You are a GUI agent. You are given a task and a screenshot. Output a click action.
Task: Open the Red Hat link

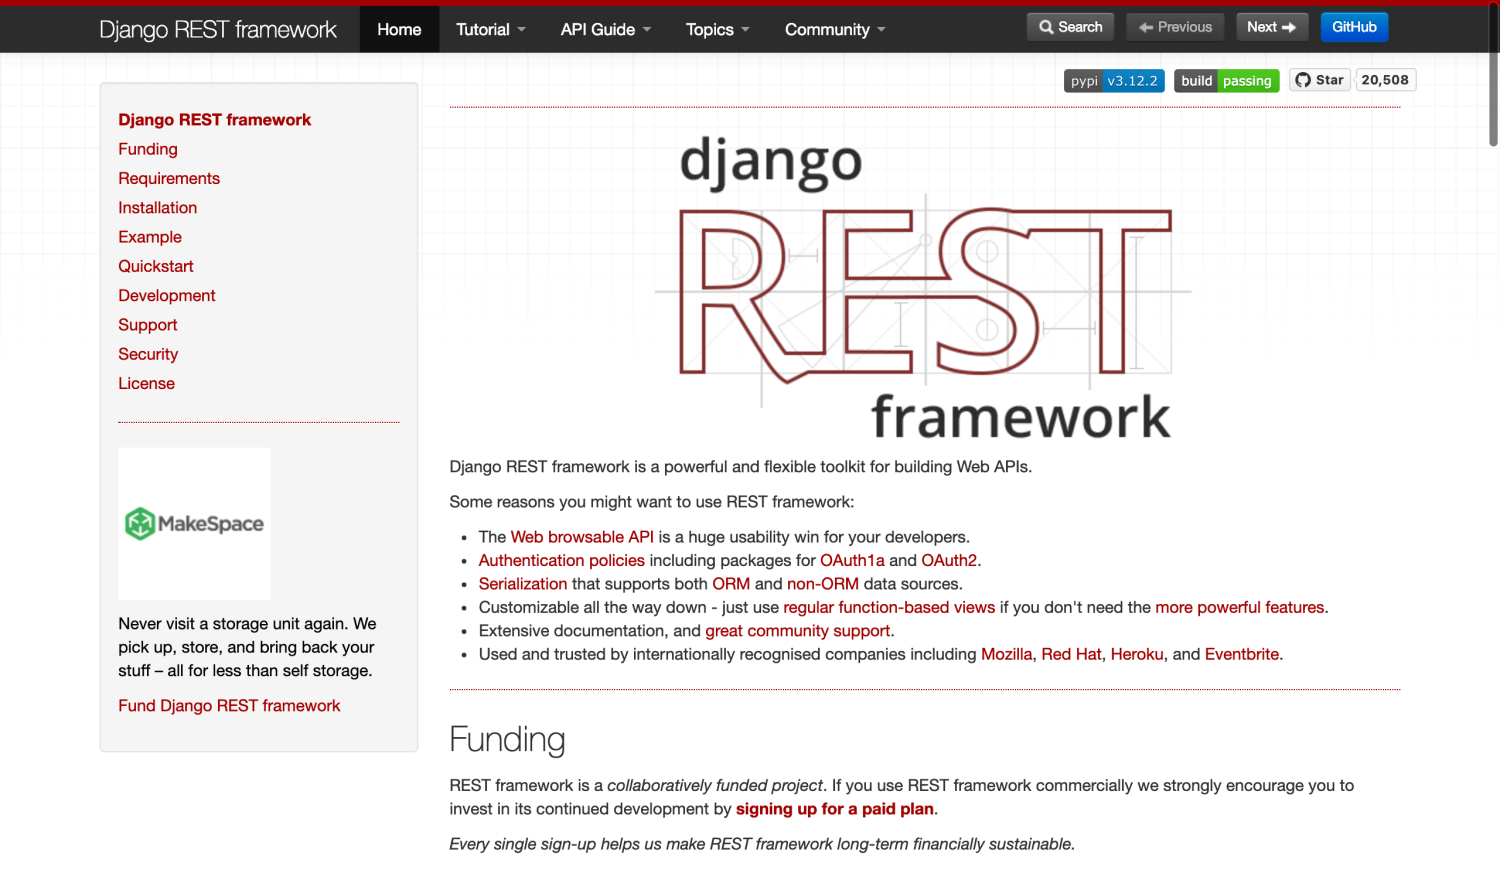(x=1071, y=654)
